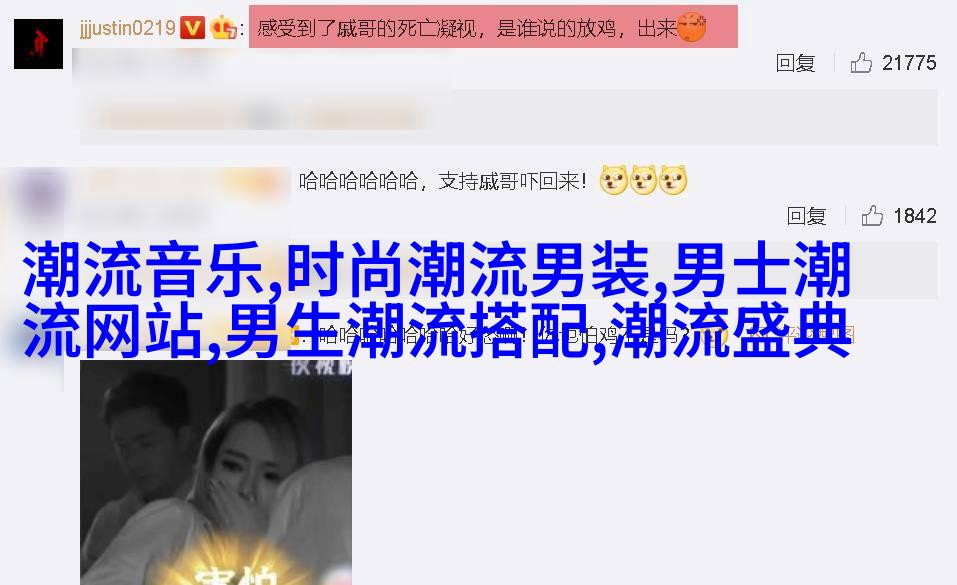This screenshot has width=957, height=585.
Task: Click the crown membership badge icon
Action: (223, 28)
